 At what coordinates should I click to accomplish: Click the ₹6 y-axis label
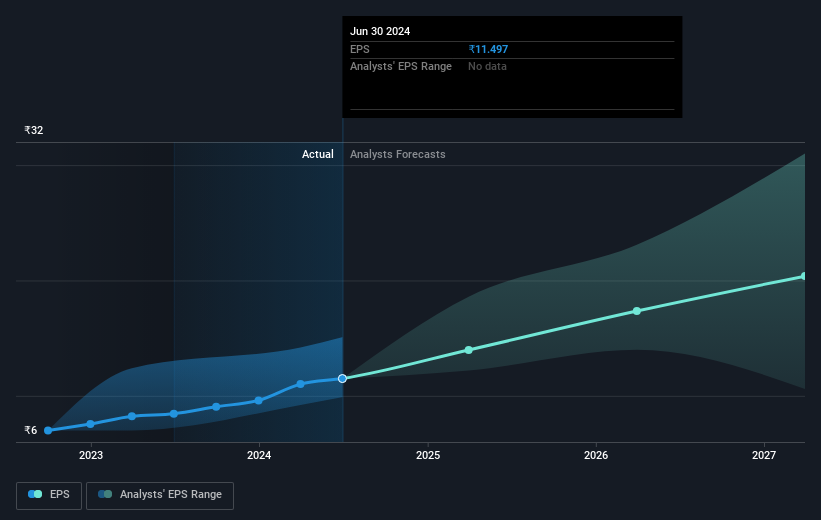[30, 430]
